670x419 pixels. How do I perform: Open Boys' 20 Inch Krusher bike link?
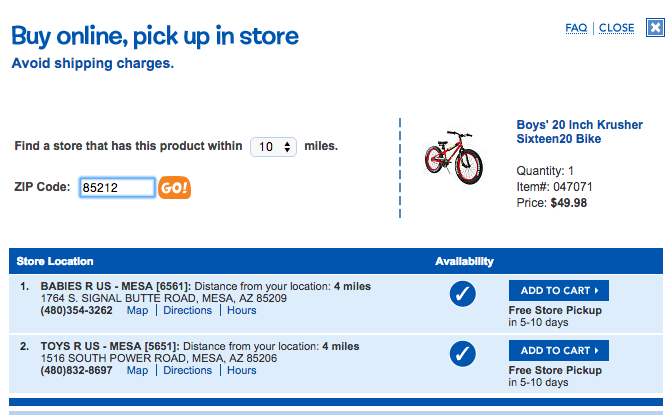566,132
